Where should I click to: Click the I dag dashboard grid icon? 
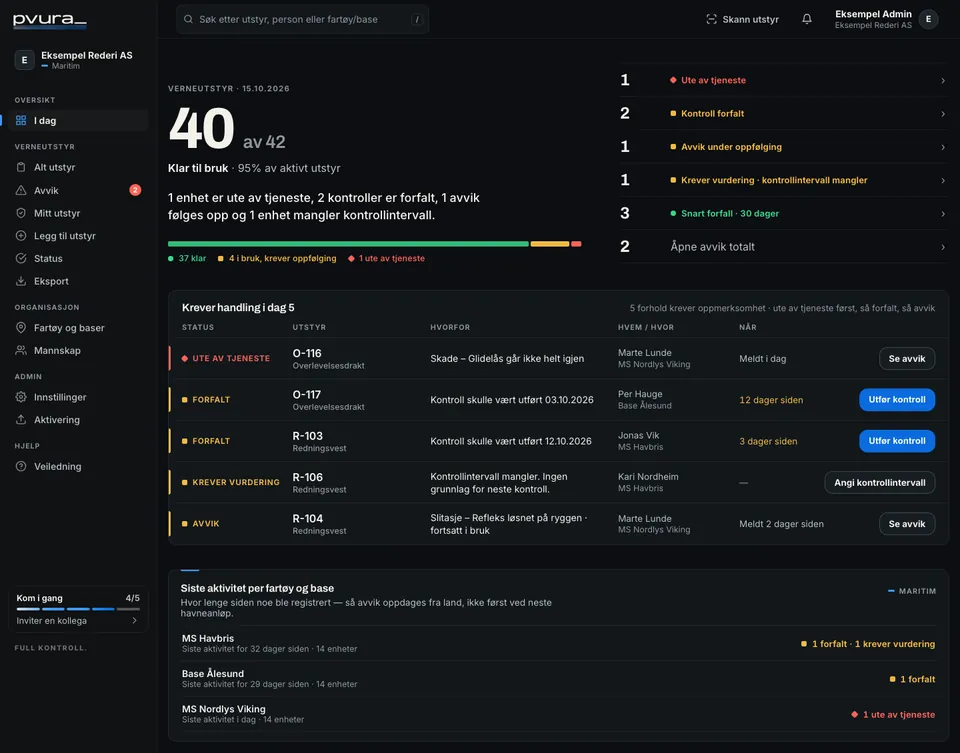(21, 121)
